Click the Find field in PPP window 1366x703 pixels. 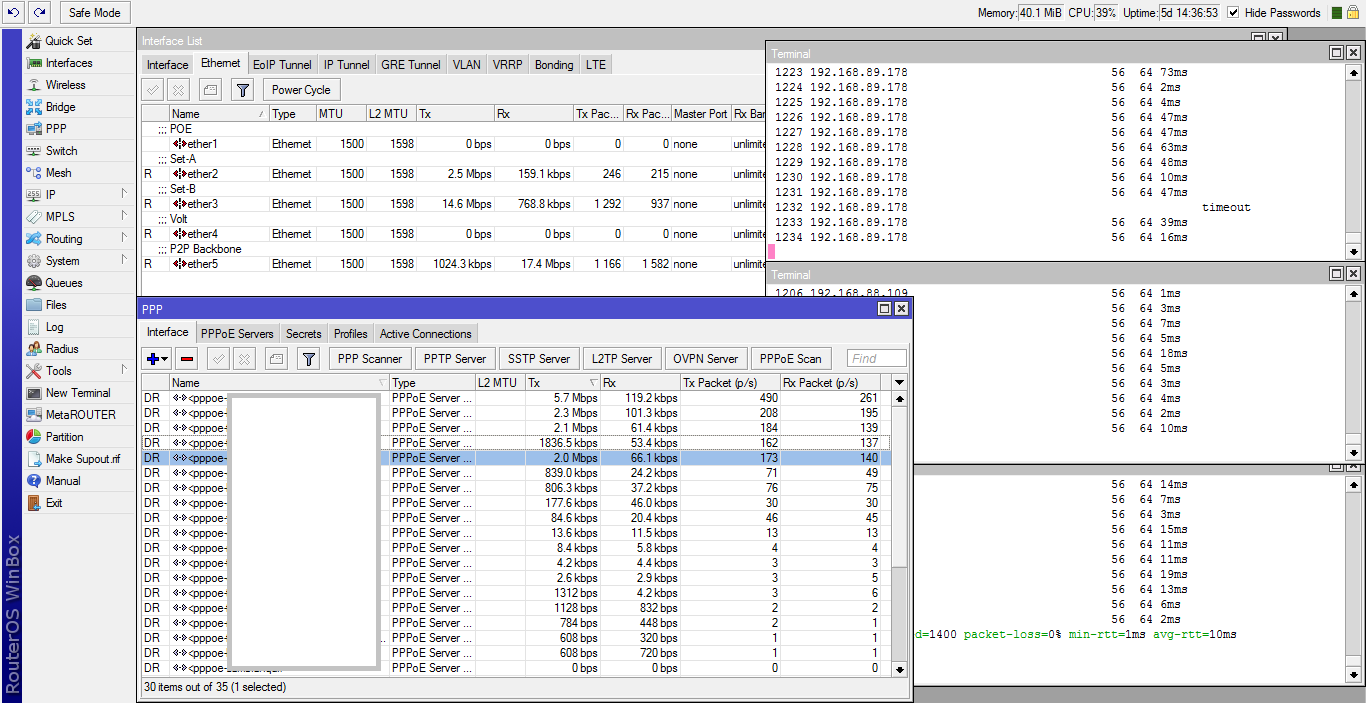coord(876,359)
